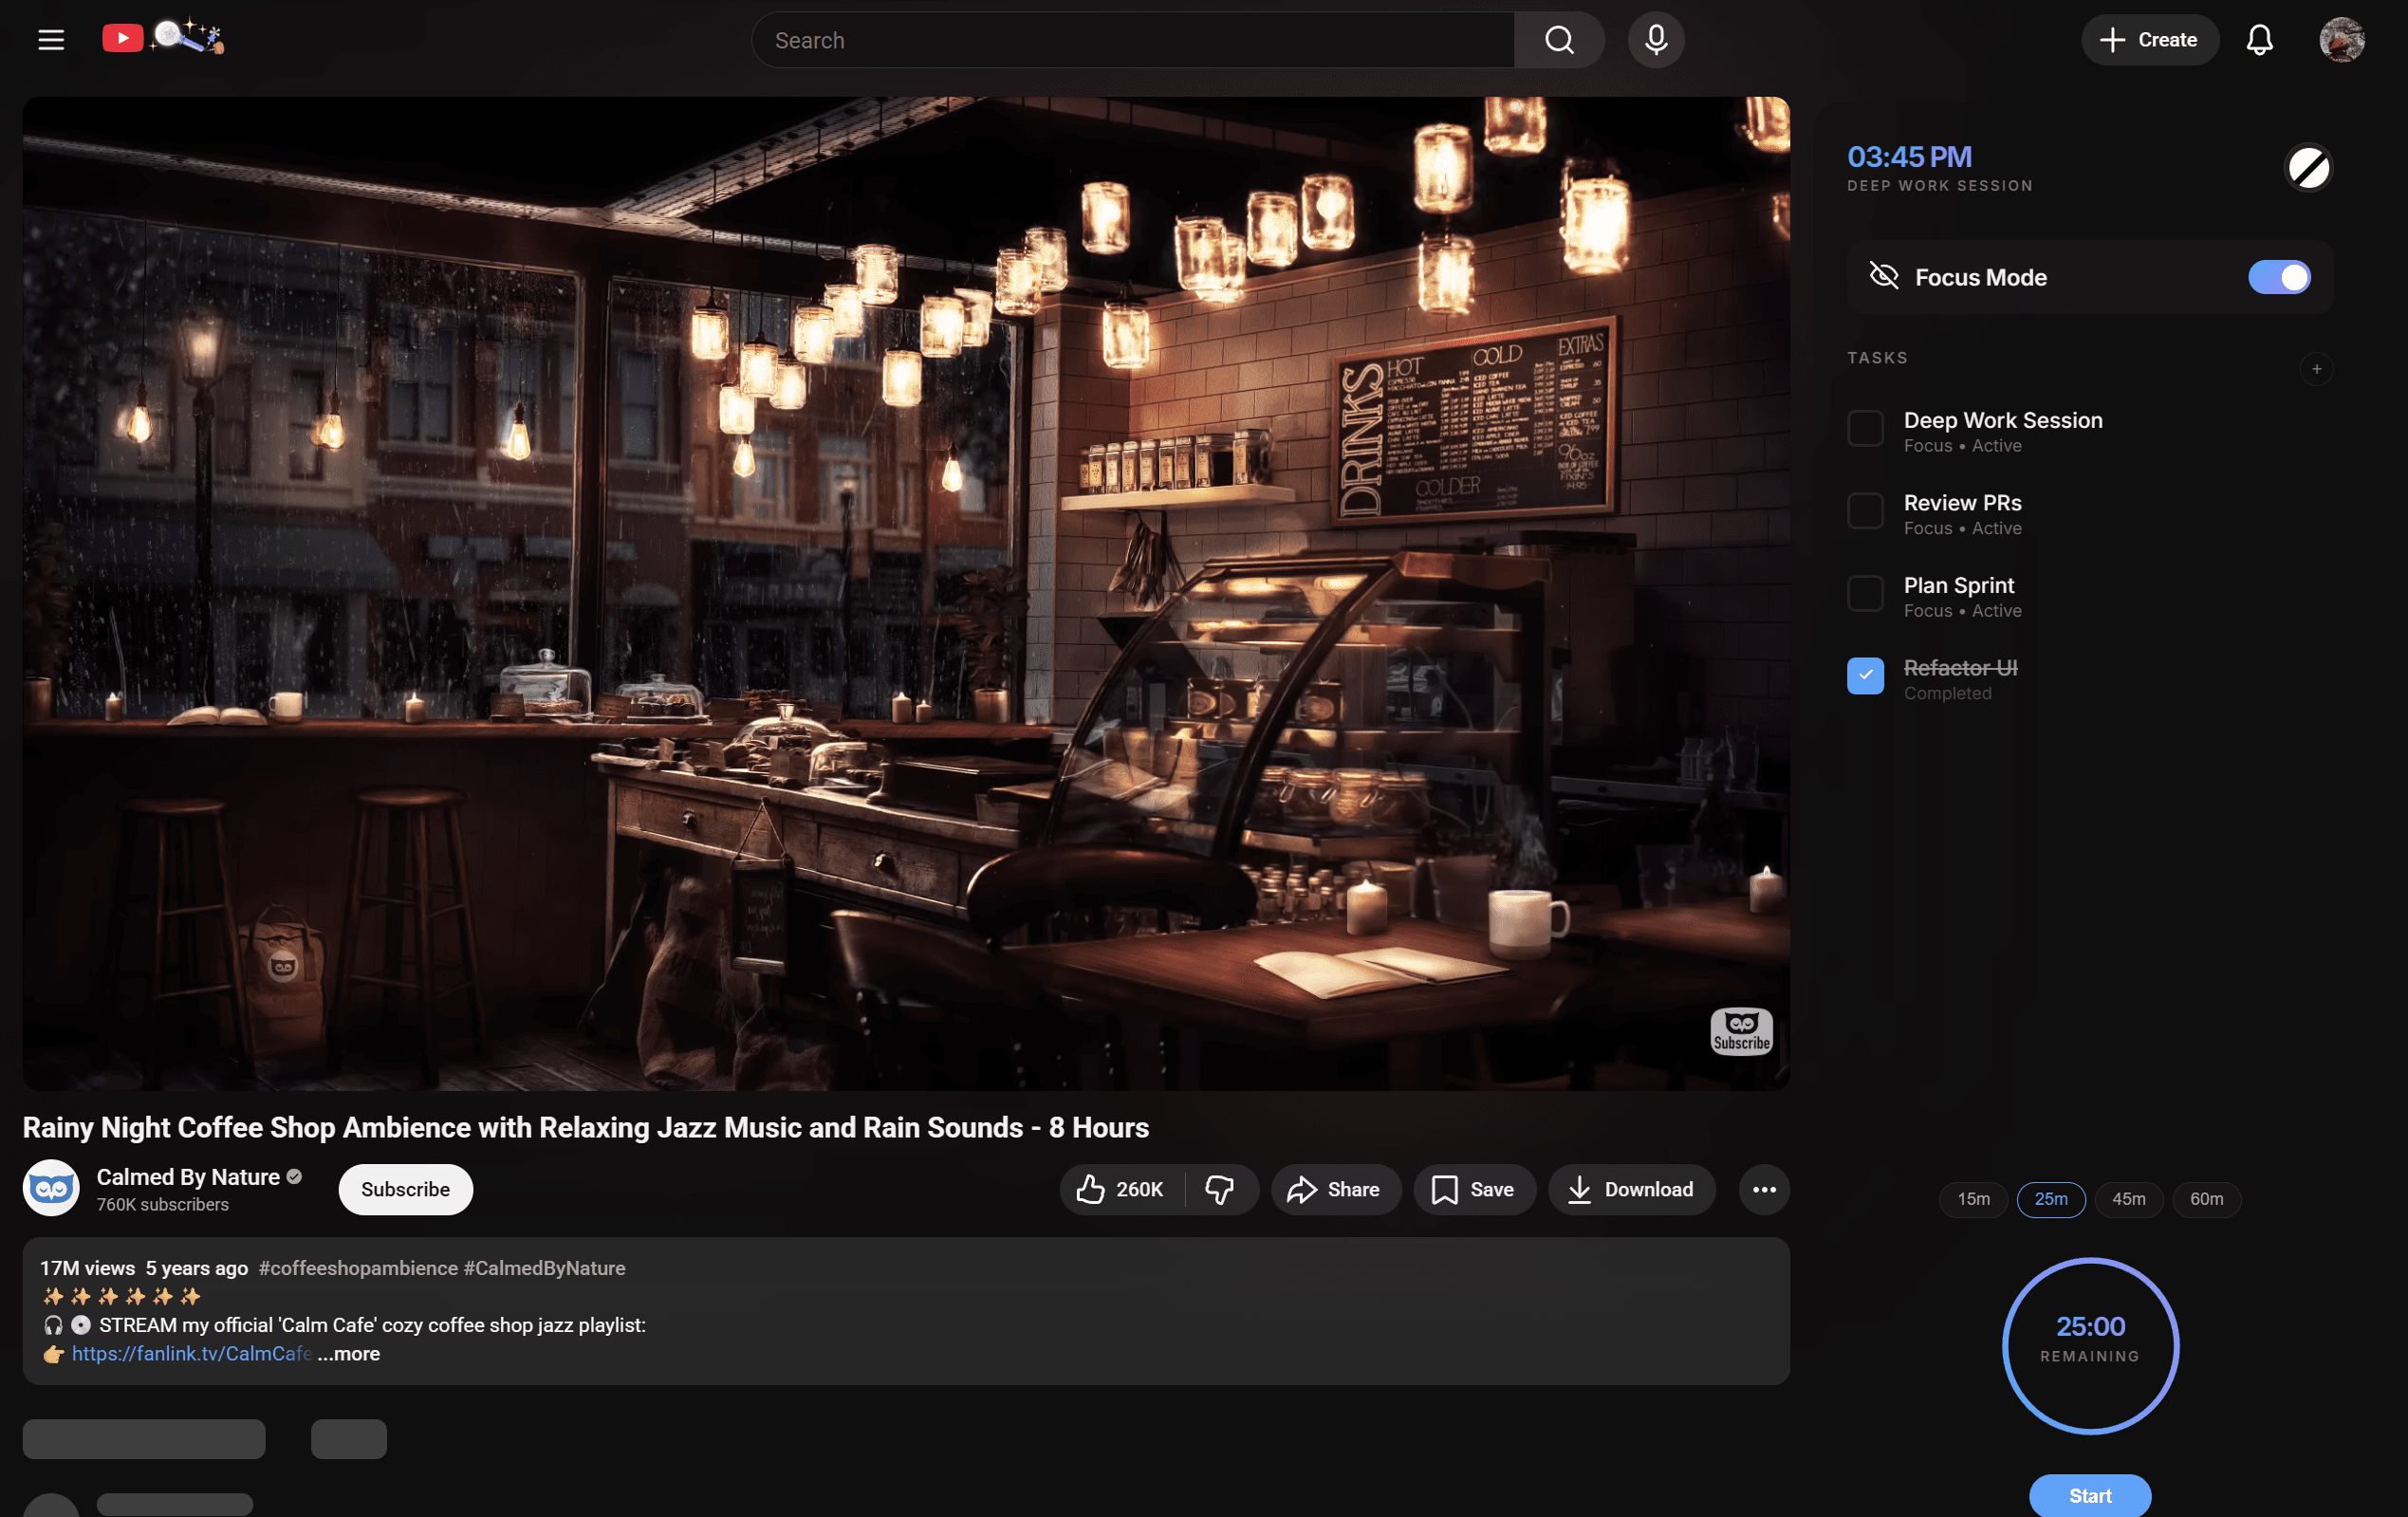
Task: Click the Start button below the timer
Action: click(2089, 1495)
